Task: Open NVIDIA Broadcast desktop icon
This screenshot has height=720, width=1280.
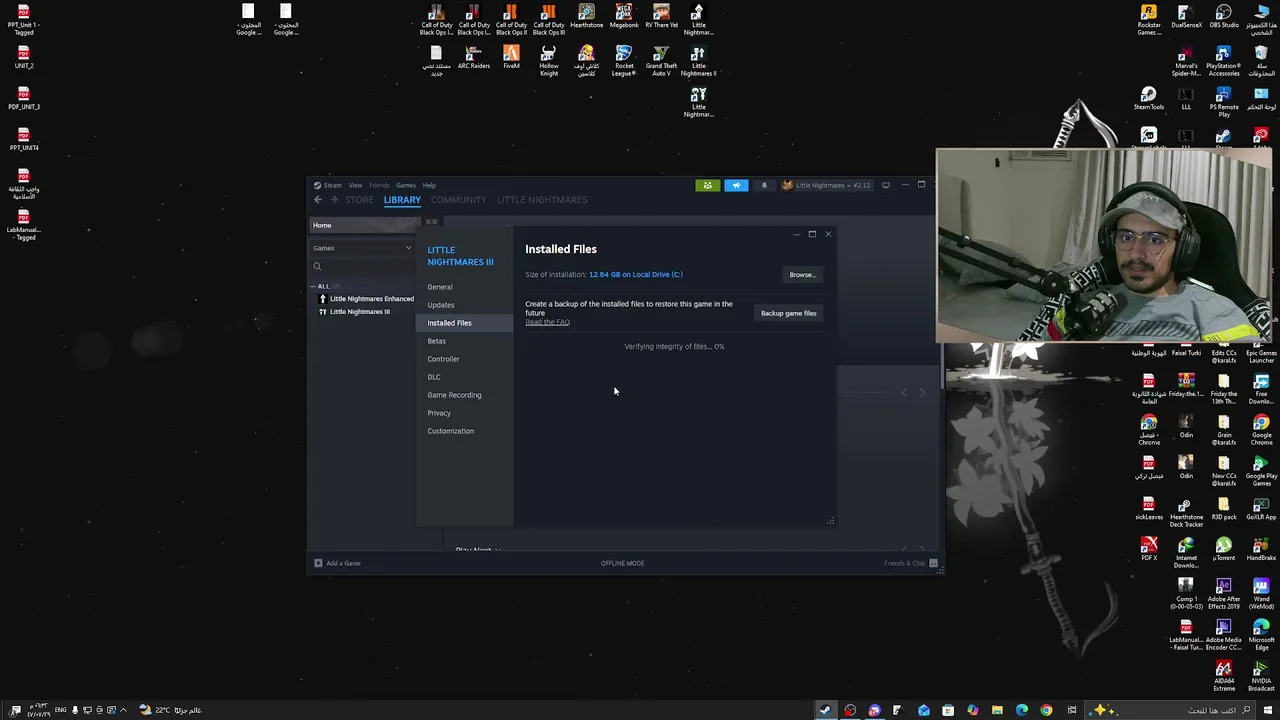Action: click(1261, 676)
